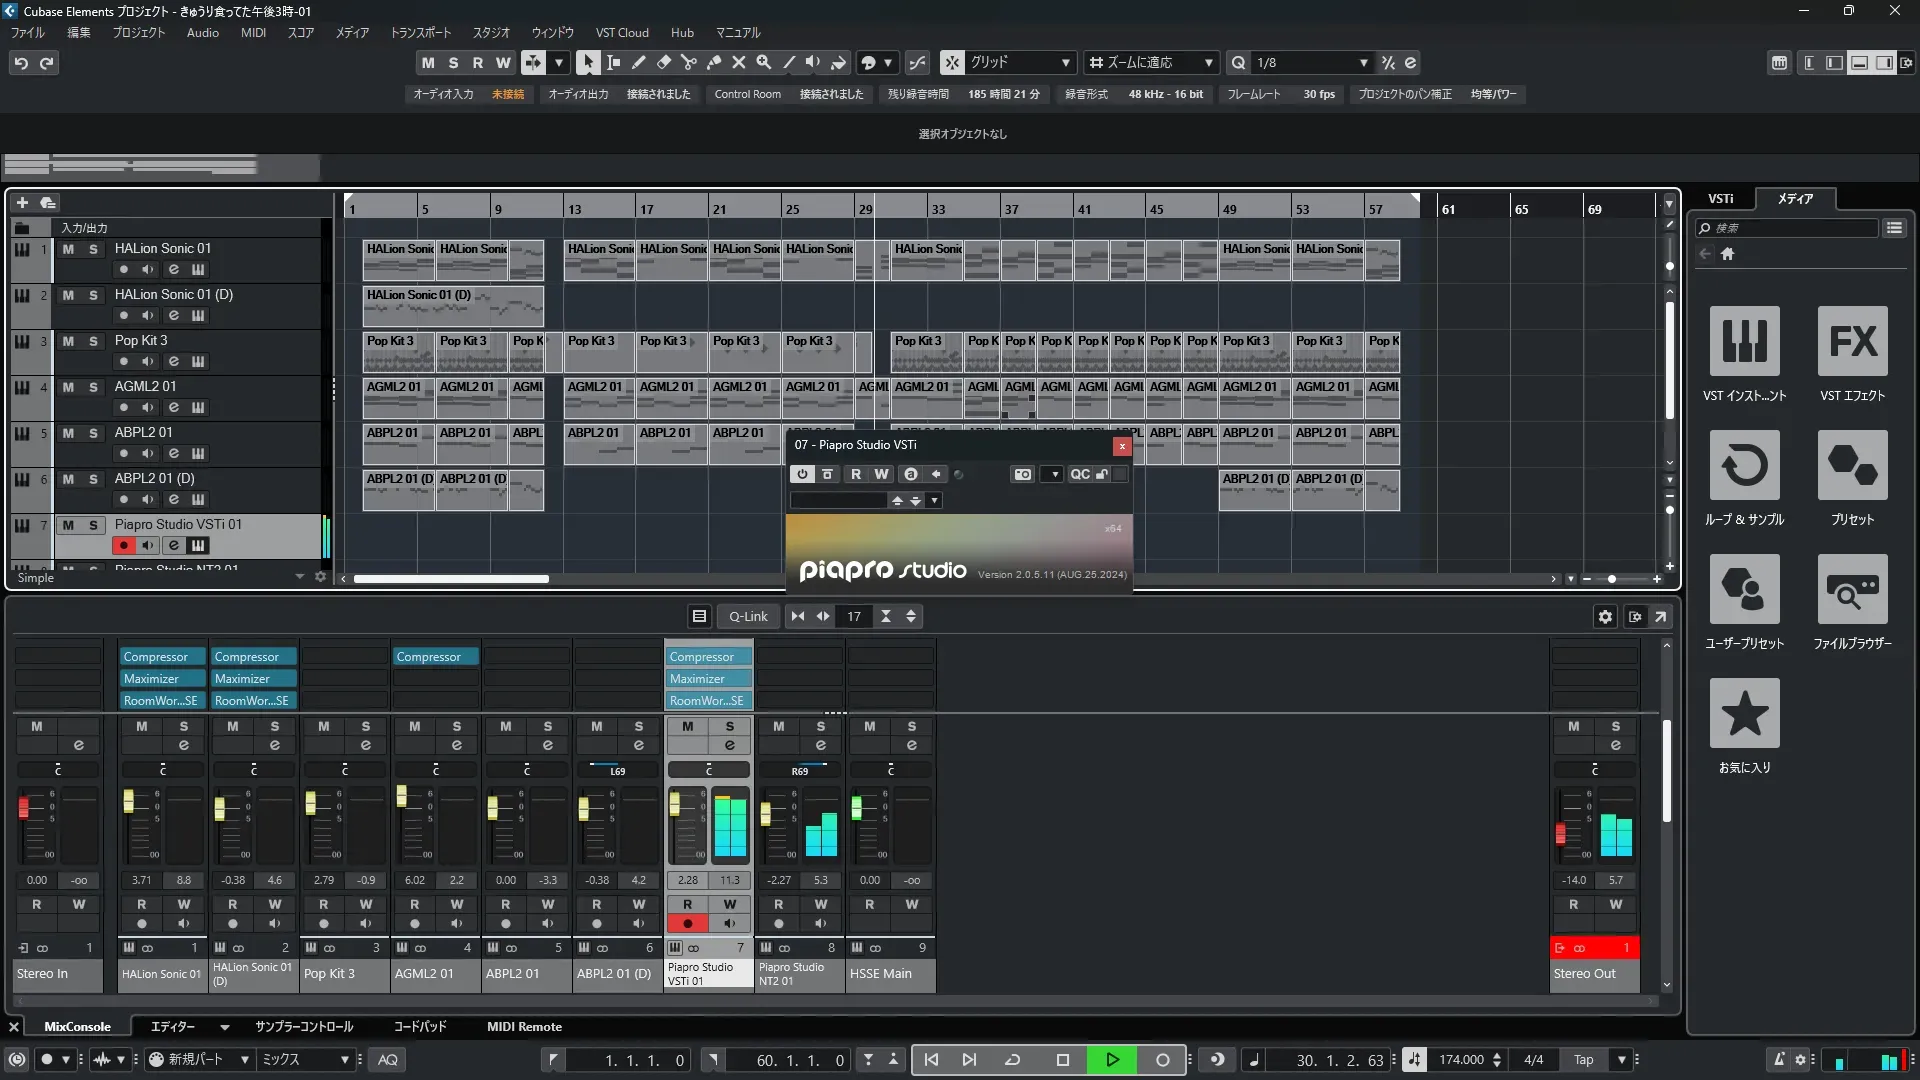
Task: Switch to the MIDI Remote tab
Action: [x=524, y=1027]
